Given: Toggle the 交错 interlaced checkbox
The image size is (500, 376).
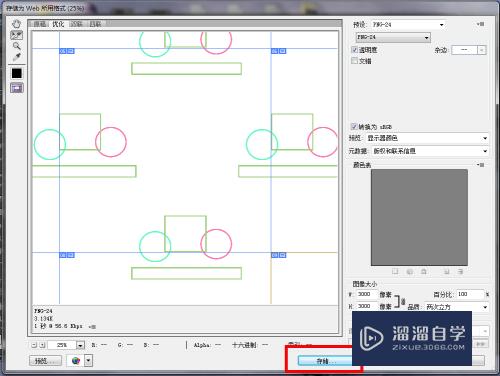Looking at the screenshot, I should pyautogui.click(x=354, y=61).
